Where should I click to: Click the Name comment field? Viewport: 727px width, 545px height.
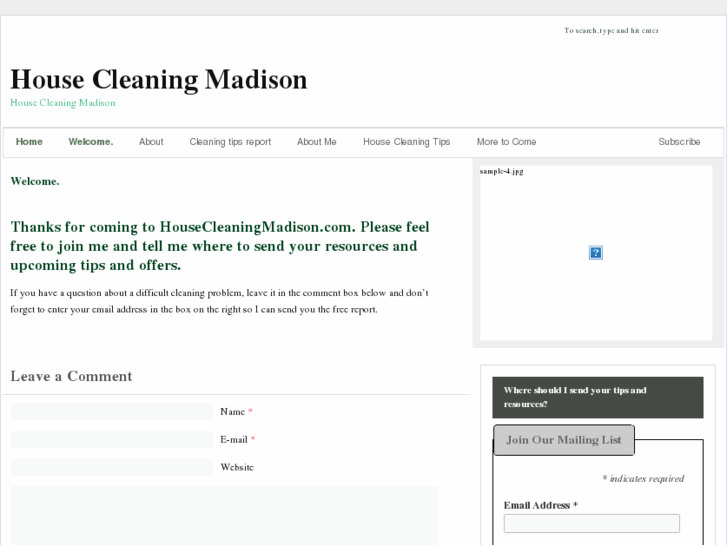point(112,411)
